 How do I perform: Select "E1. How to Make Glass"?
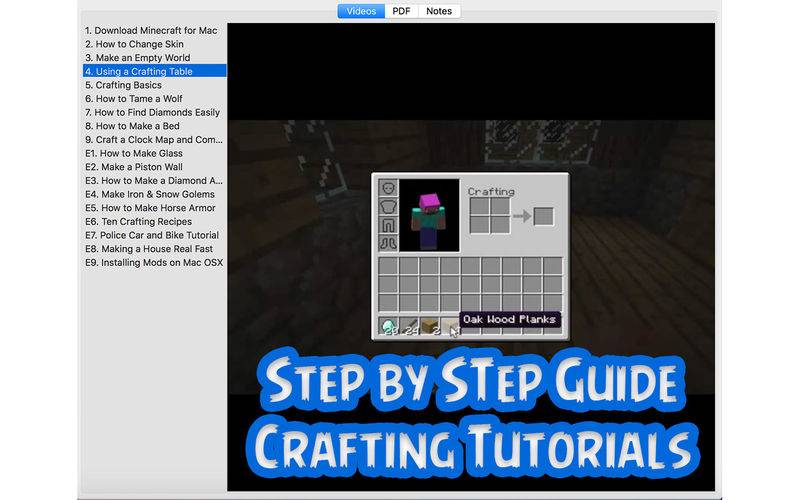(x=154, y=154)
